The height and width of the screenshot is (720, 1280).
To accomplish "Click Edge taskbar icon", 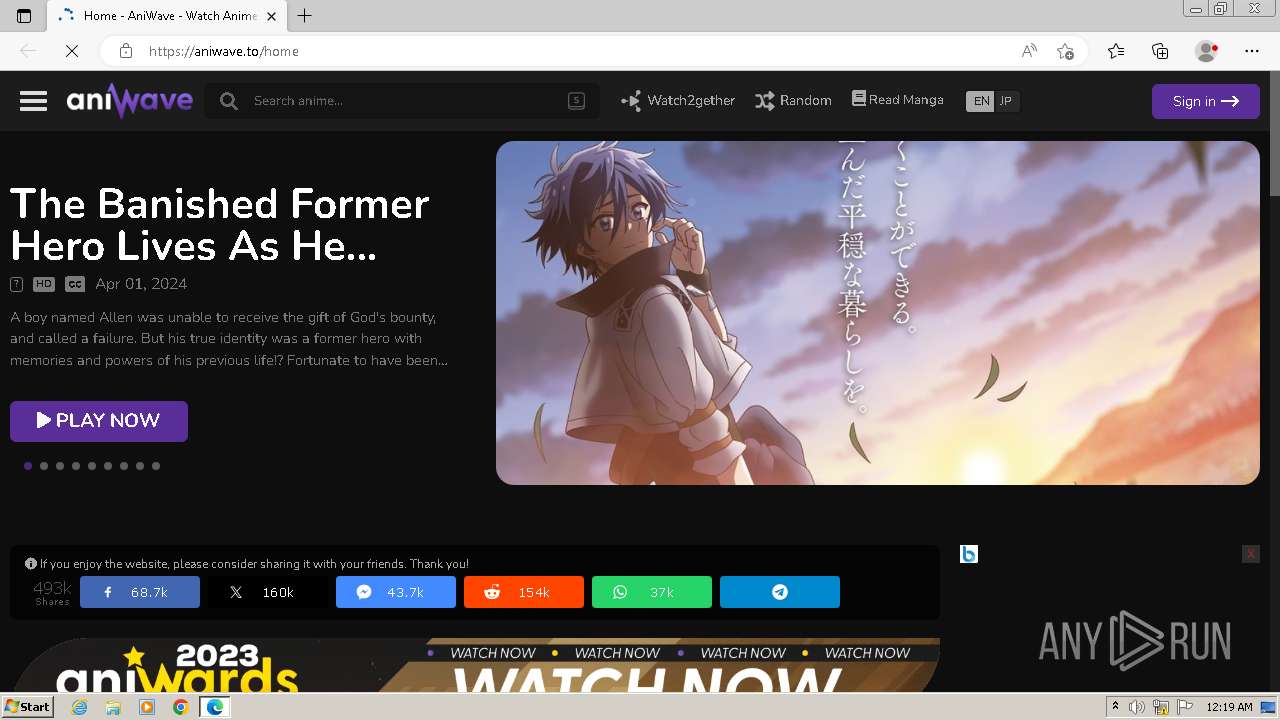I will (x=214, y=707).
